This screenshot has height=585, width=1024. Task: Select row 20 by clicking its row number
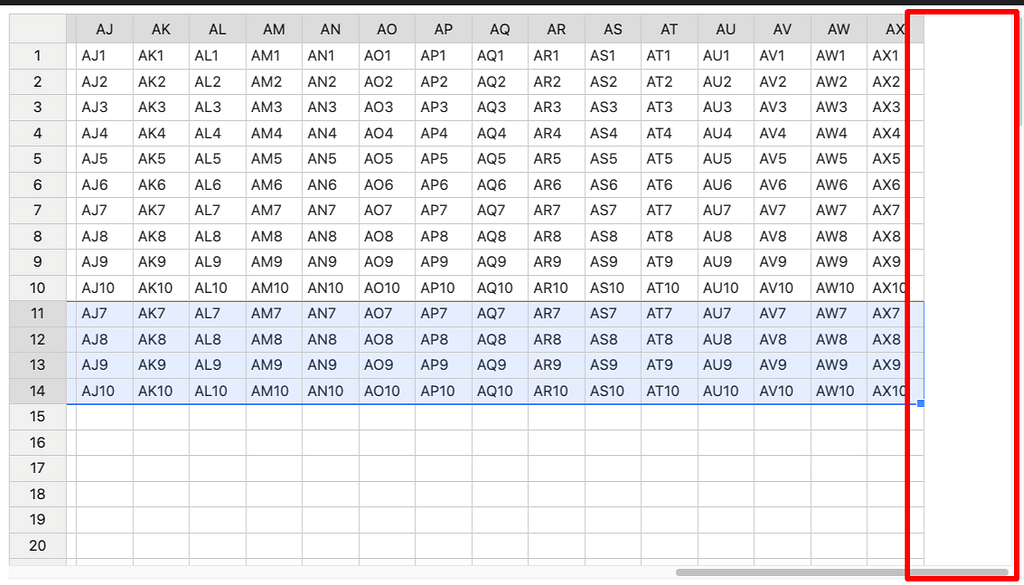coord(37,546)
